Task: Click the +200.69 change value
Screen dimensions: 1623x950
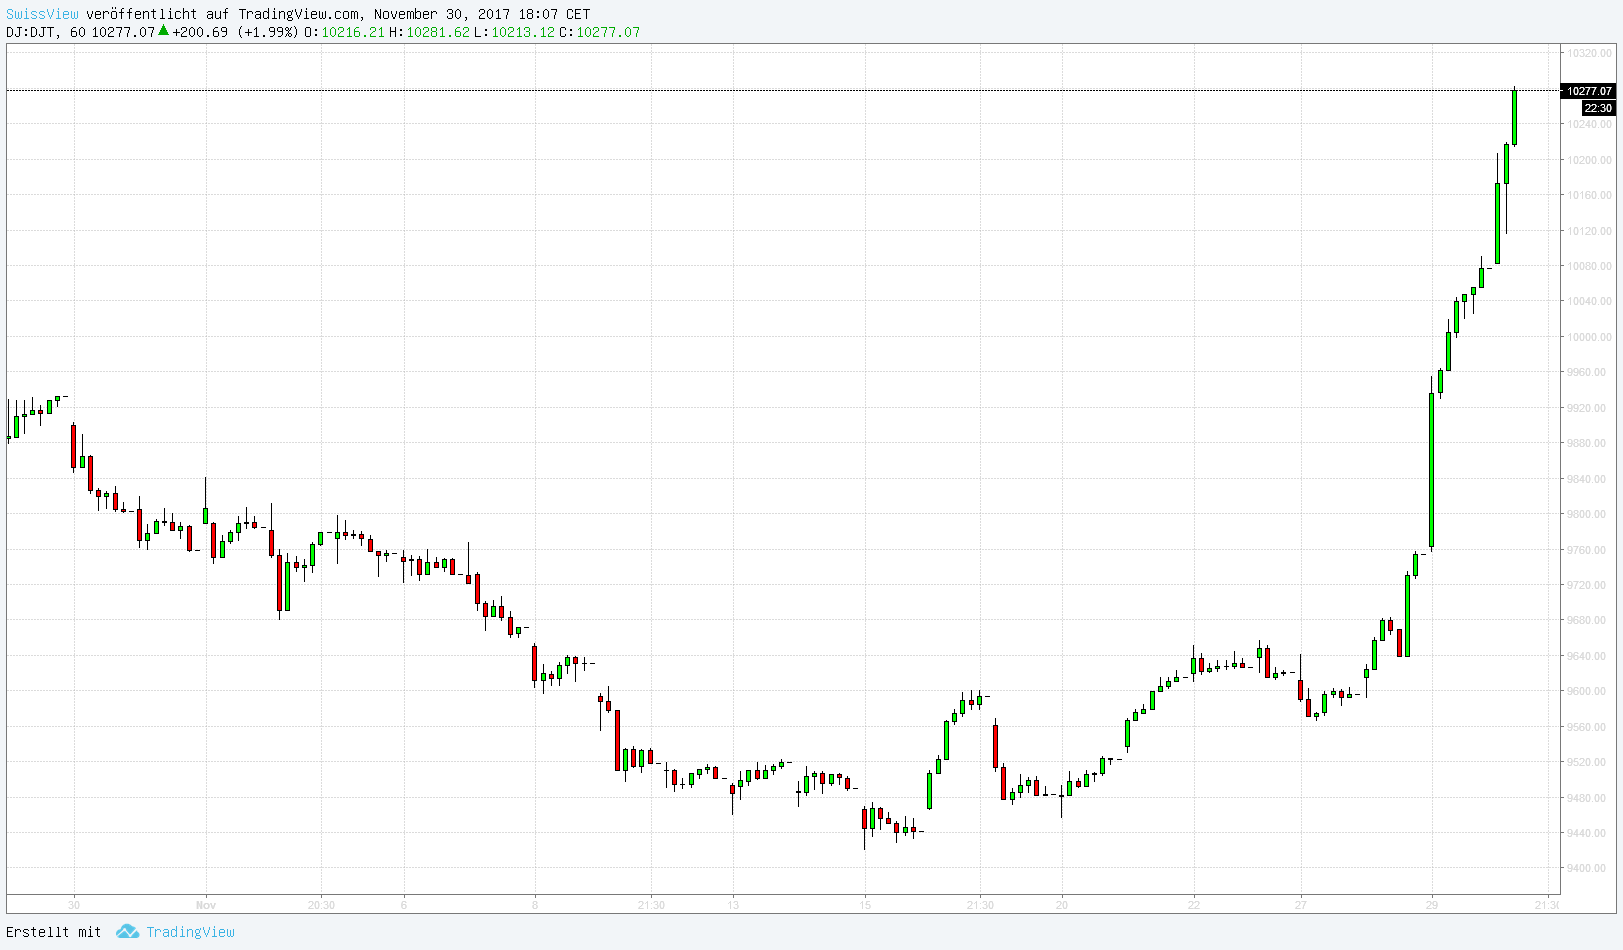Action: 200,32
